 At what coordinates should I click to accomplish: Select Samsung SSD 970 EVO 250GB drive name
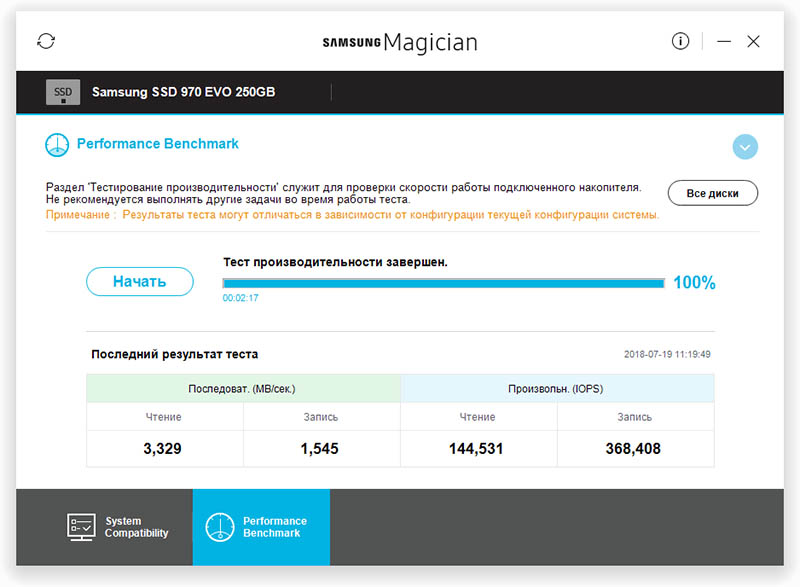(184, 92)
